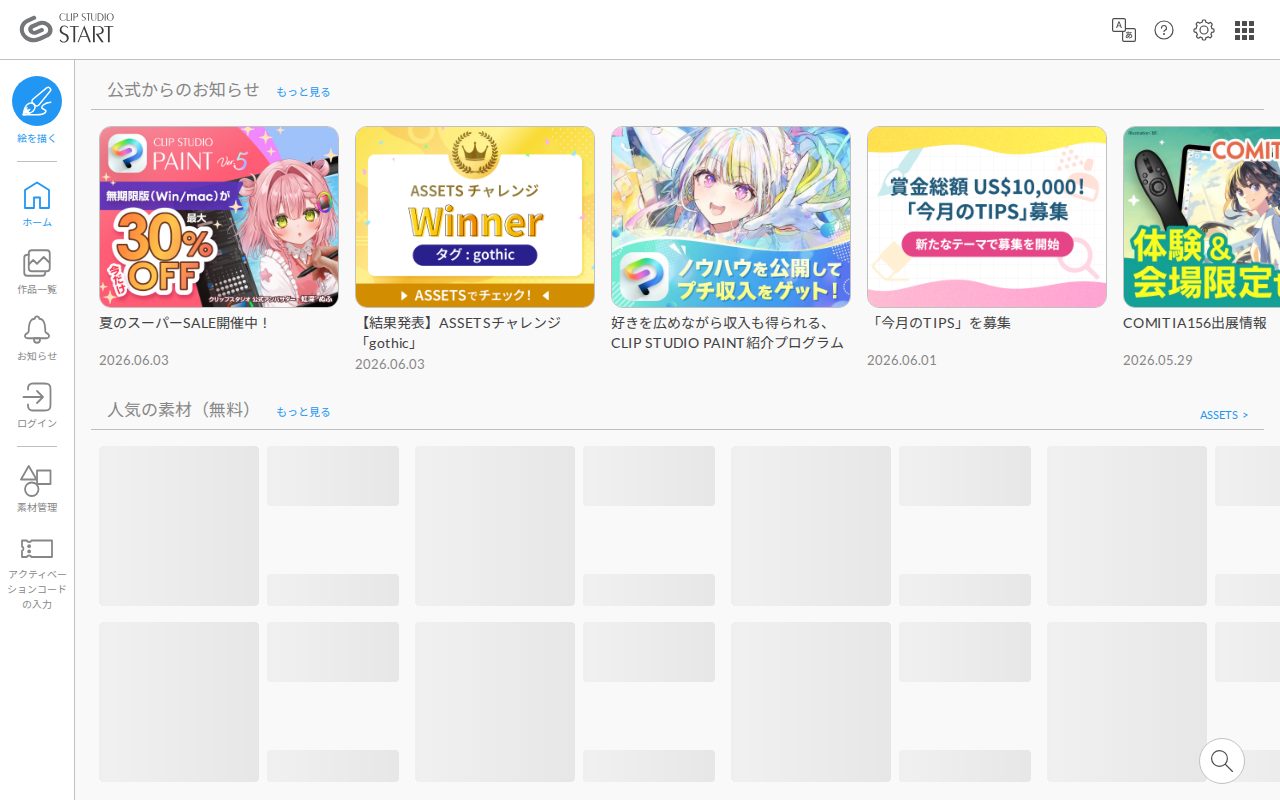This screenshot has height=800, width=1280.
Task: Open 作品一覧 in the sidebar
Action: [x=37, y=272]
